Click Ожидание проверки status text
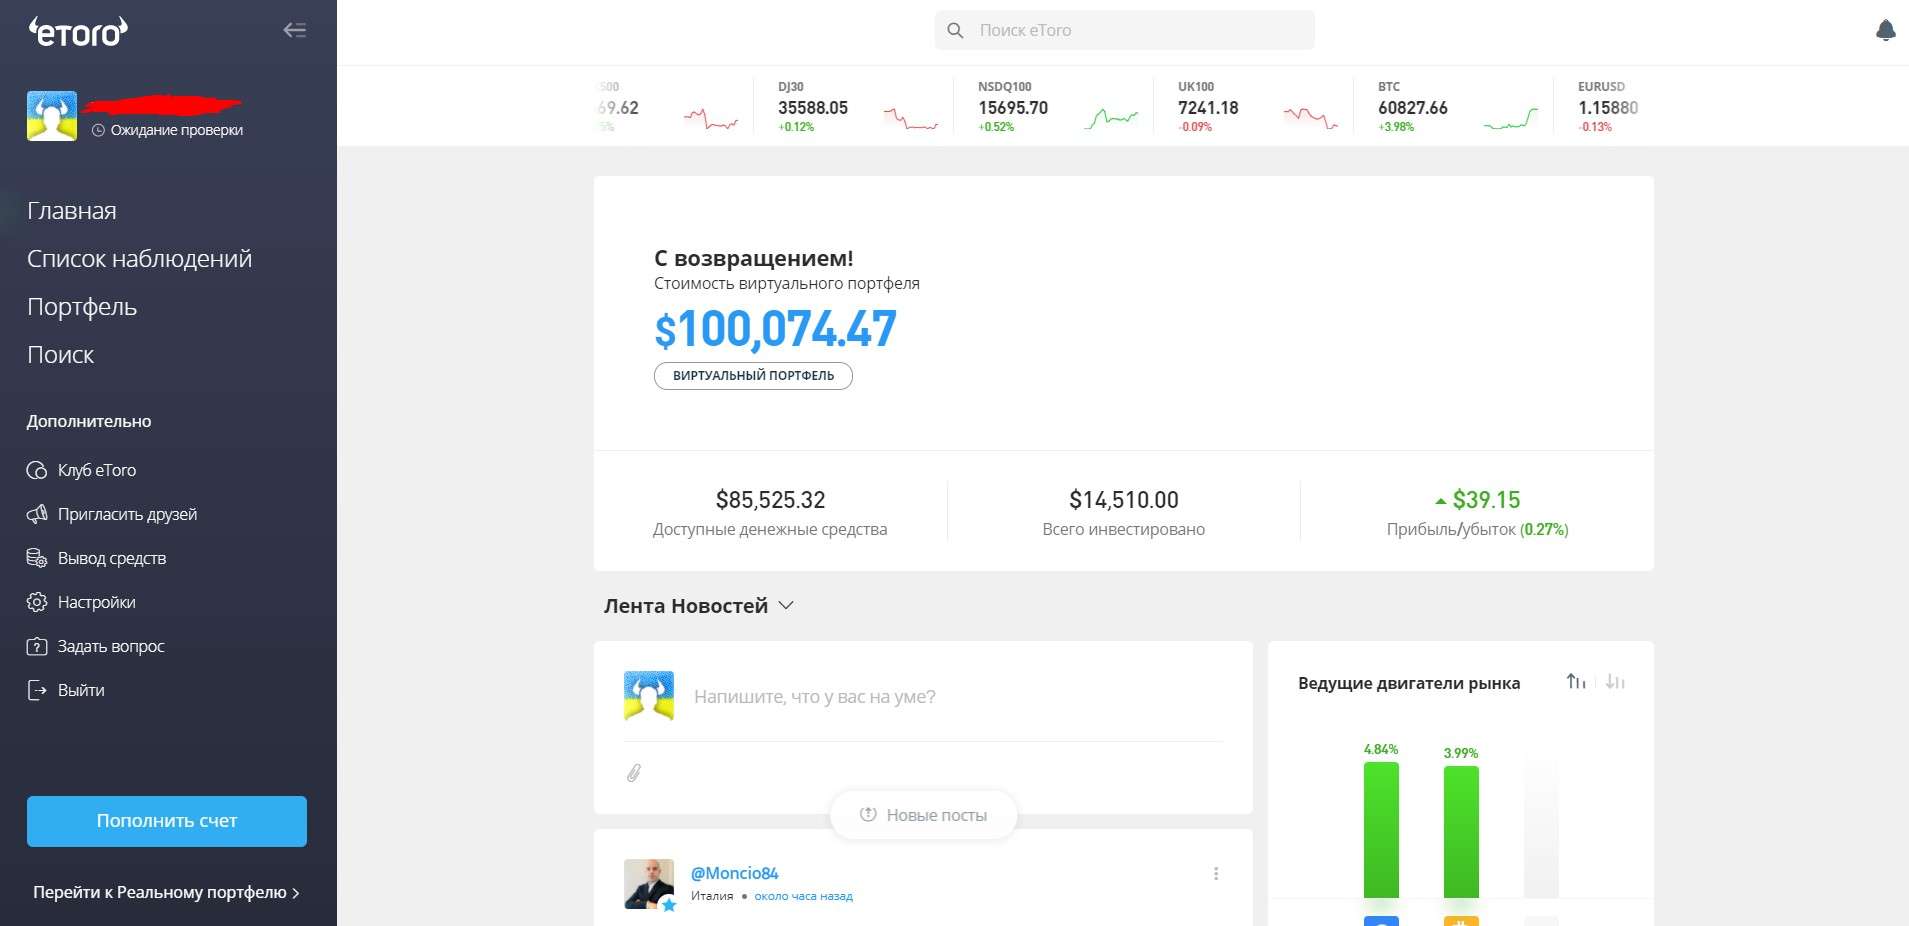Image resolution: width=1909 pixels, height=926 pixels. pyautogui.click(x=177, y=130)
